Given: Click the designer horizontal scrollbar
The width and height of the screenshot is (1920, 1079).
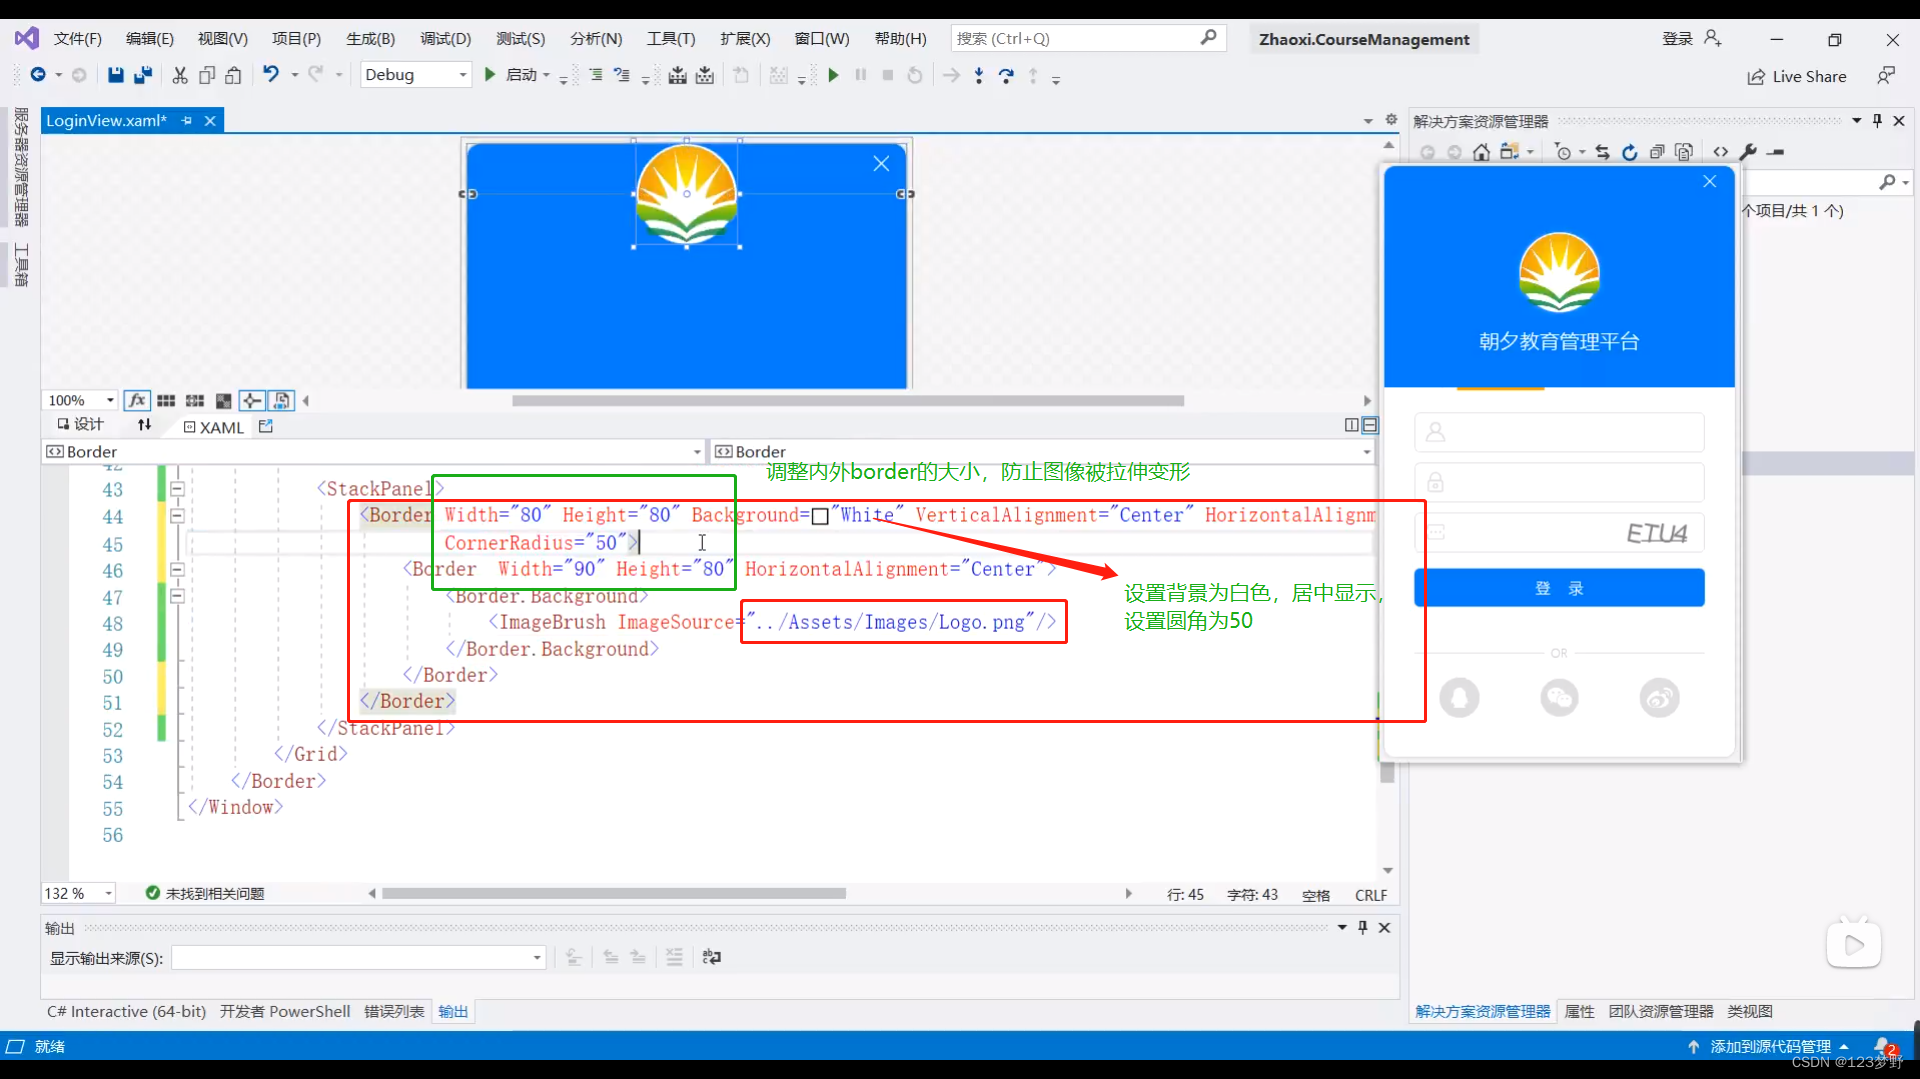Looking at the screenshot, I should [x=848, y=400].
